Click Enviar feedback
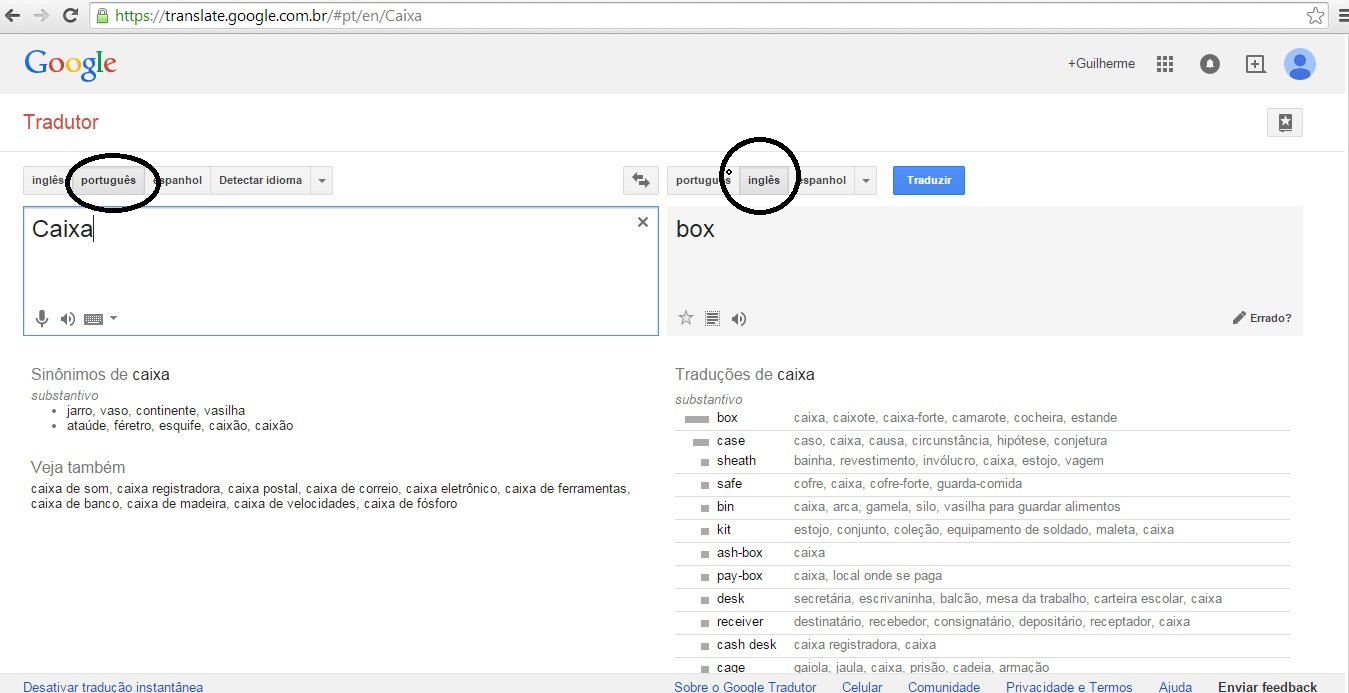Image resolution: width=1349 pixels, height=693 pixels. (1267, 687)
